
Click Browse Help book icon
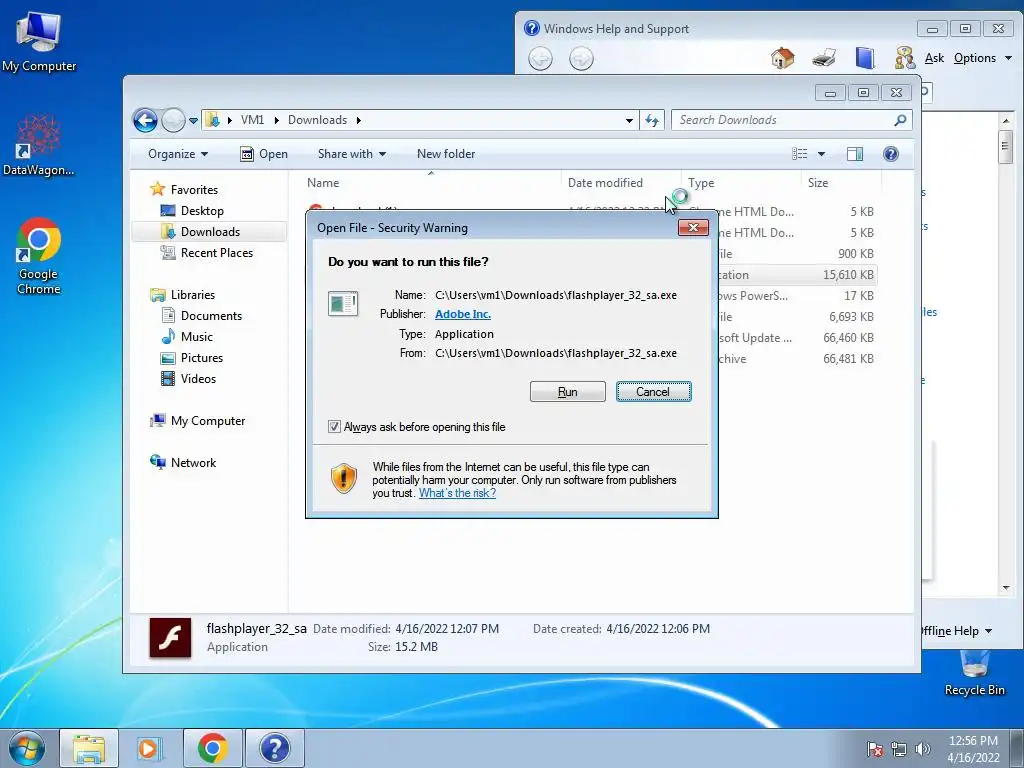[865, 59]
